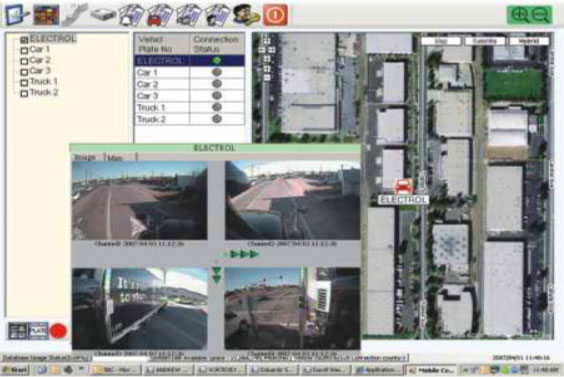
Task: Click the red record circle button
Action: click(x=58, y=331)
